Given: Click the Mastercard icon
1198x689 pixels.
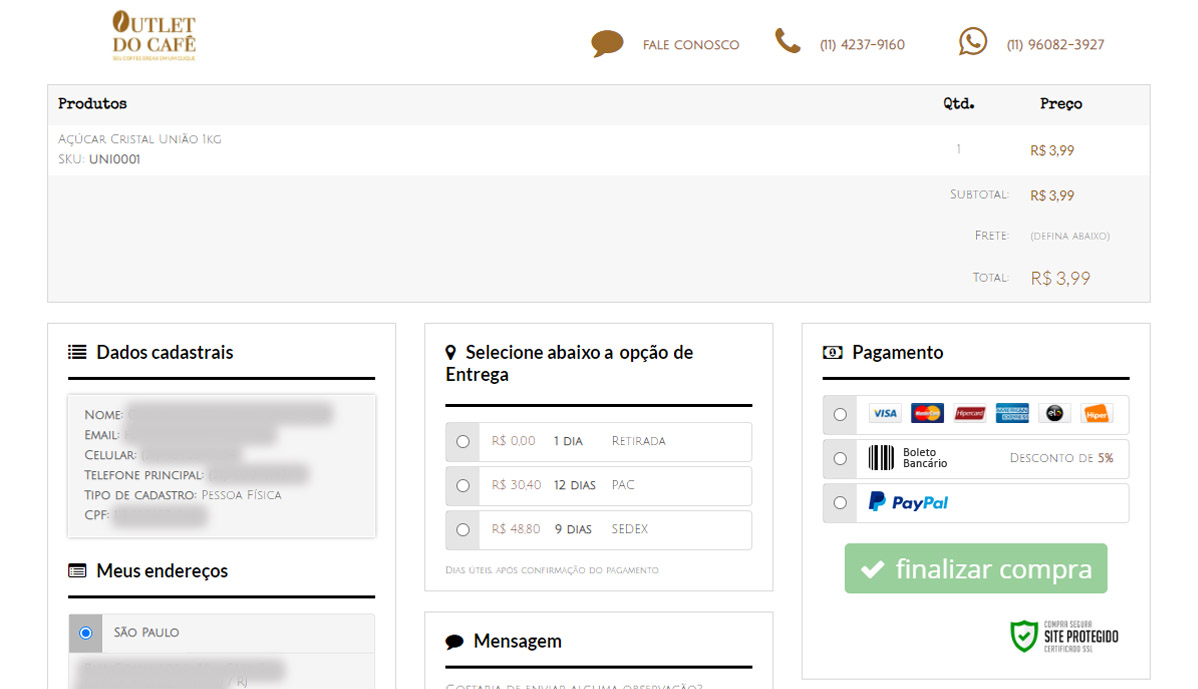Looking at the screenshot, I should coord(927,413).
